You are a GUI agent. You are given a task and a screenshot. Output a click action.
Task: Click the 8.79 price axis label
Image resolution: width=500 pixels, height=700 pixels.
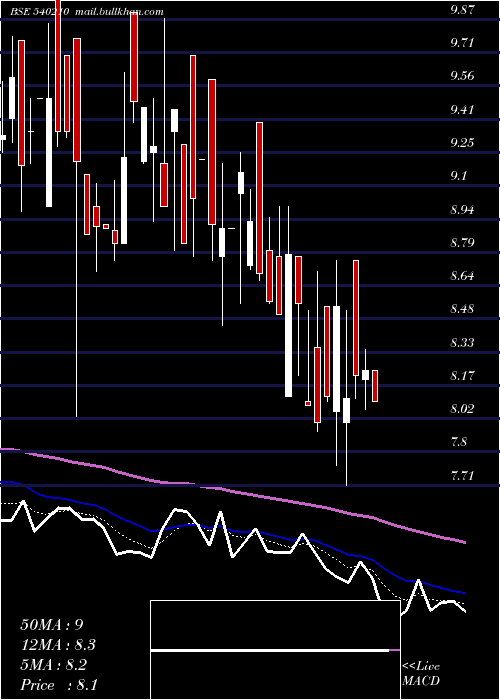[462, 242]
